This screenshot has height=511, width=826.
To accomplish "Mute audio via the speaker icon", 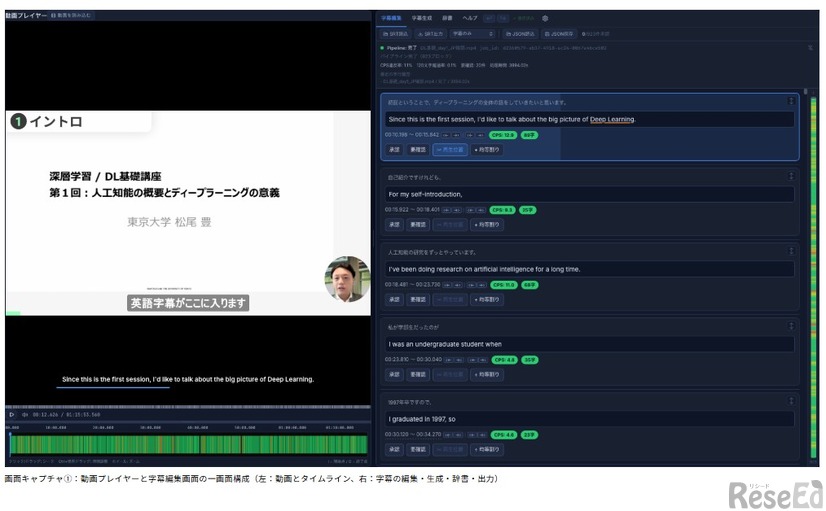I will [x=24, y=415].
